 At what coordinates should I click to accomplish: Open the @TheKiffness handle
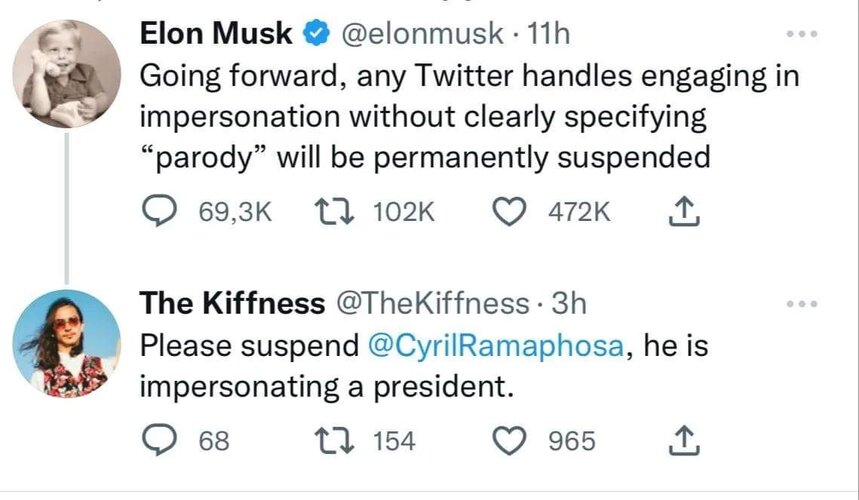coord(432,303)
